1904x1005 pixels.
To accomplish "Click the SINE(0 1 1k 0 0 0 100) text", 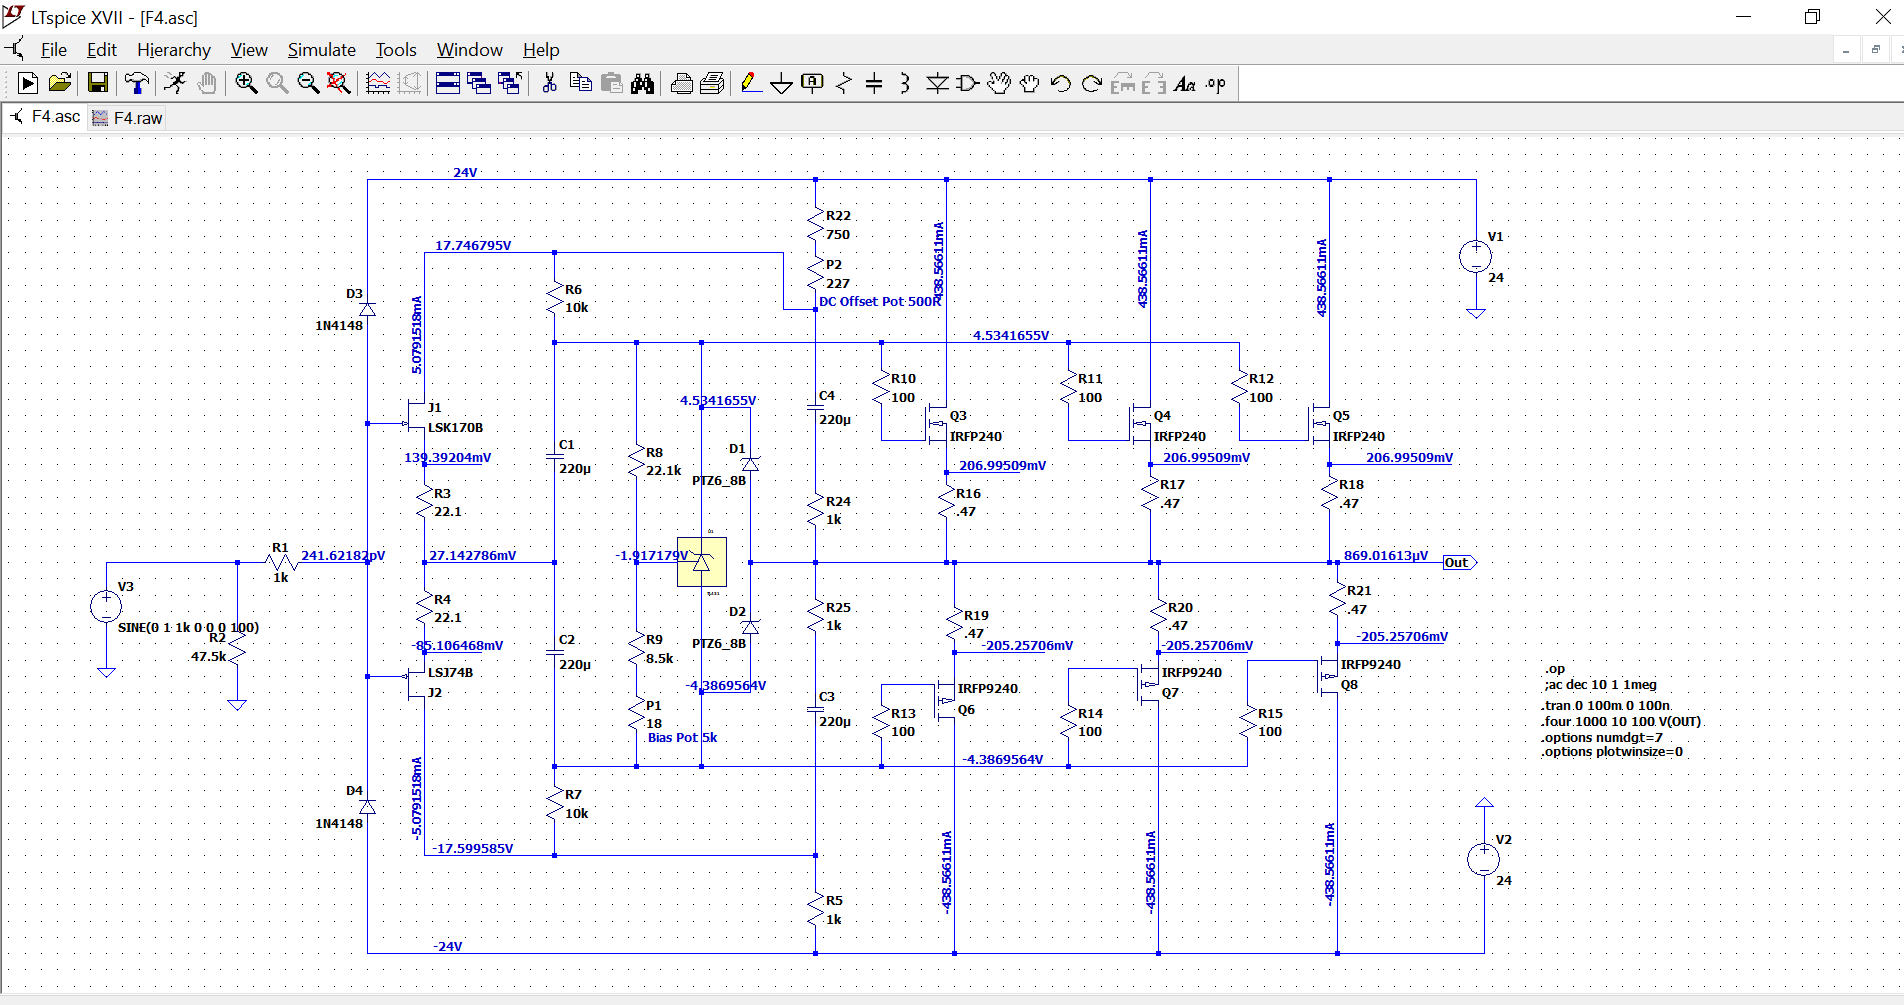I will 188,627.
